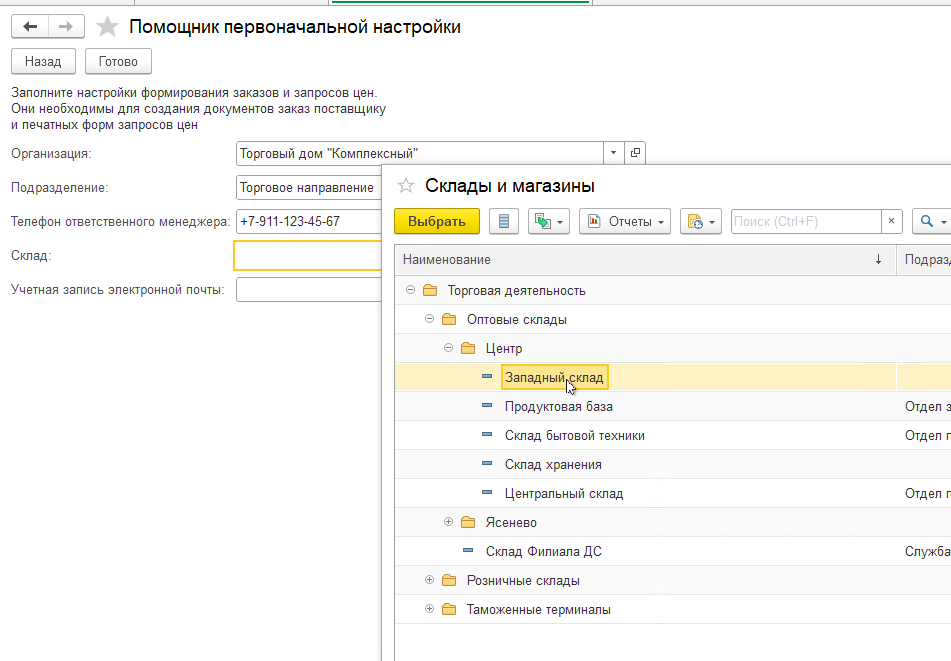Click the Готово button
Viewport: 951px width, 661px height.
coord(118,61)
